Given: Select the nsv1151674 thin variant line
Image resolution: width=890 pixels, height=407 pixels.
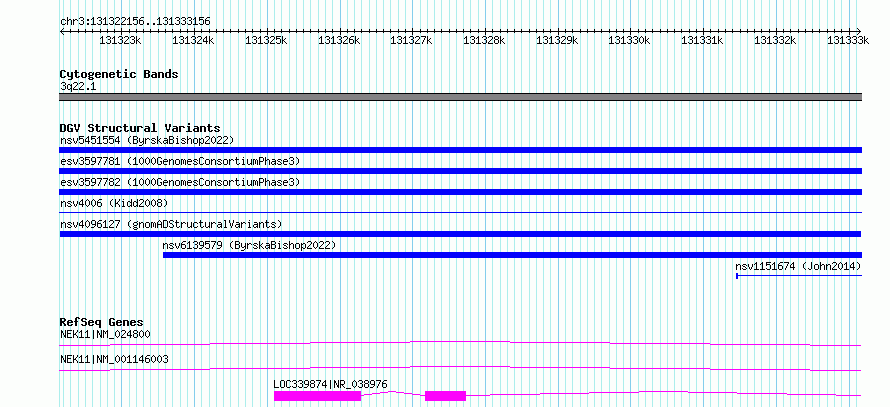Looking at the screenshot, I should point(799,276).
